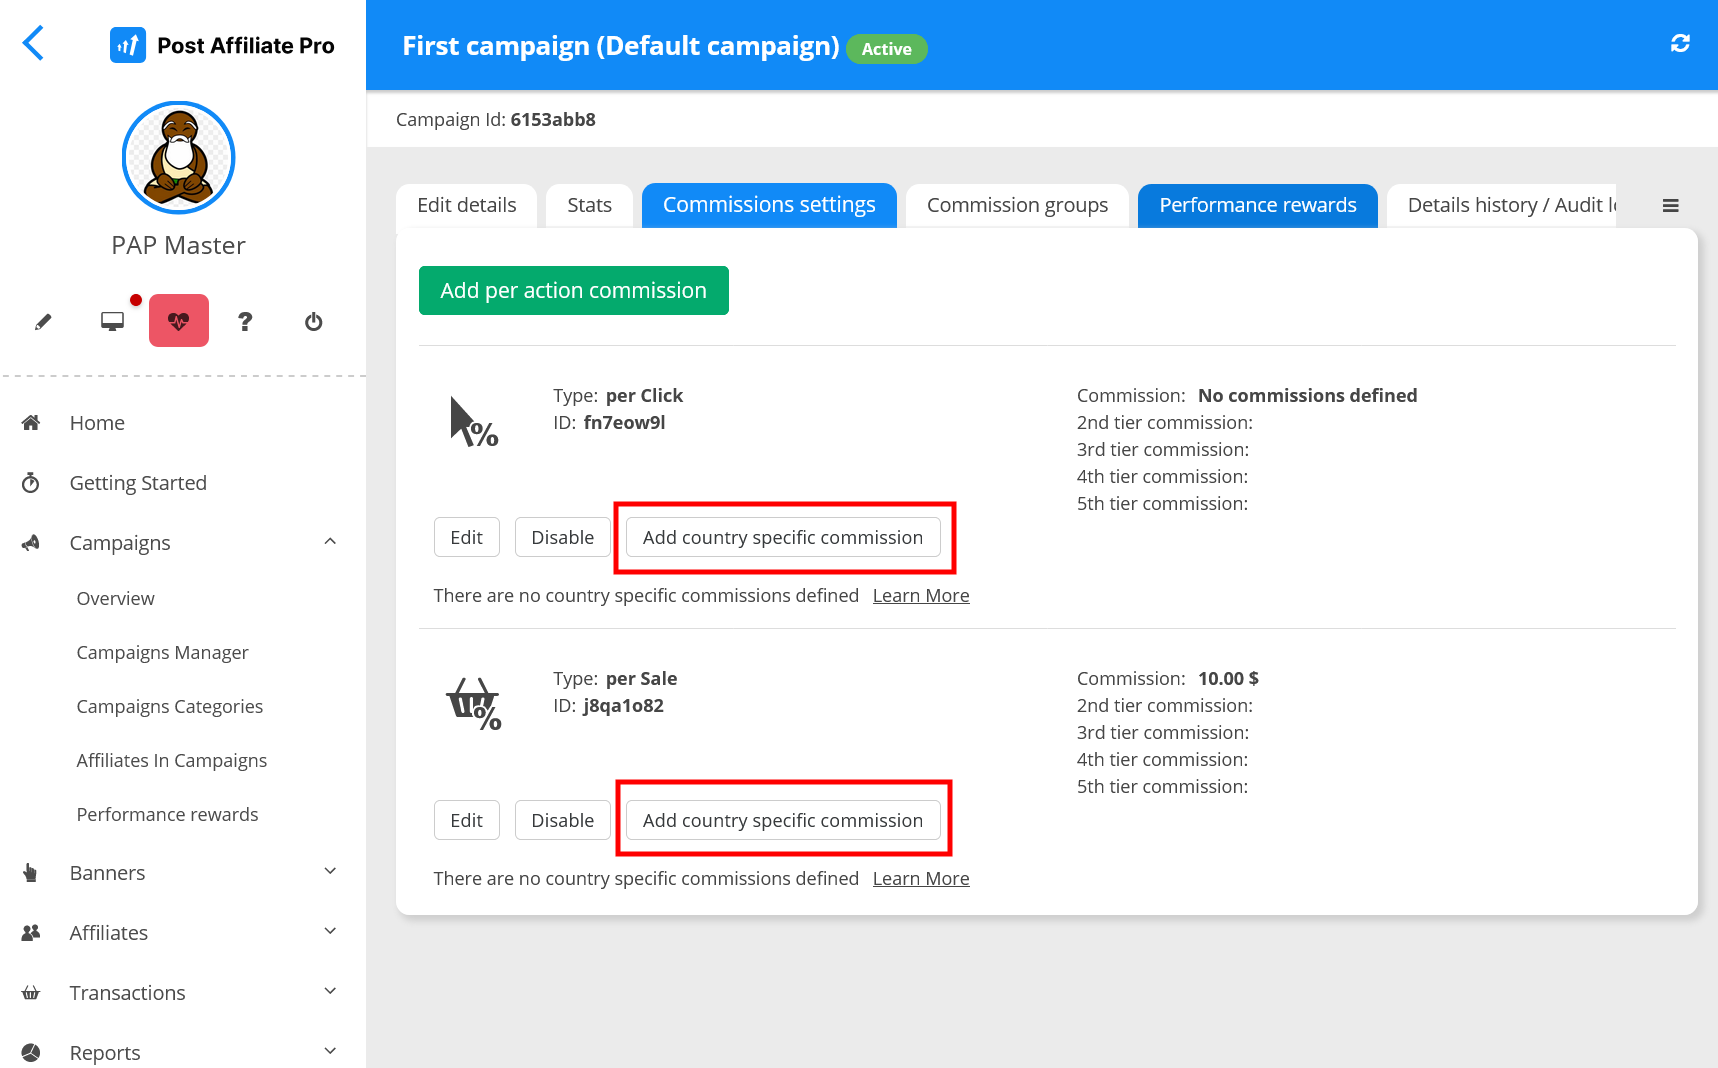1718x1068 pixels.
Task: Expand the Banners sidebar section
Action: (330, 872)
